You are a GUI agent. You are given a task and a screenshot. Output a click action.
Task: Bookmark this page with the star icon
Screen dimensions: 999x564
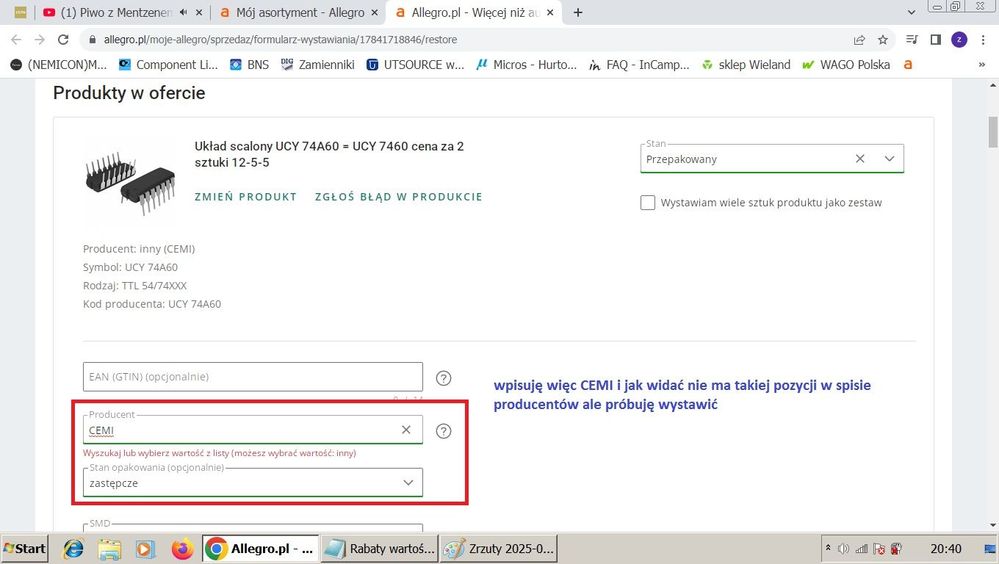coord(883,40)
